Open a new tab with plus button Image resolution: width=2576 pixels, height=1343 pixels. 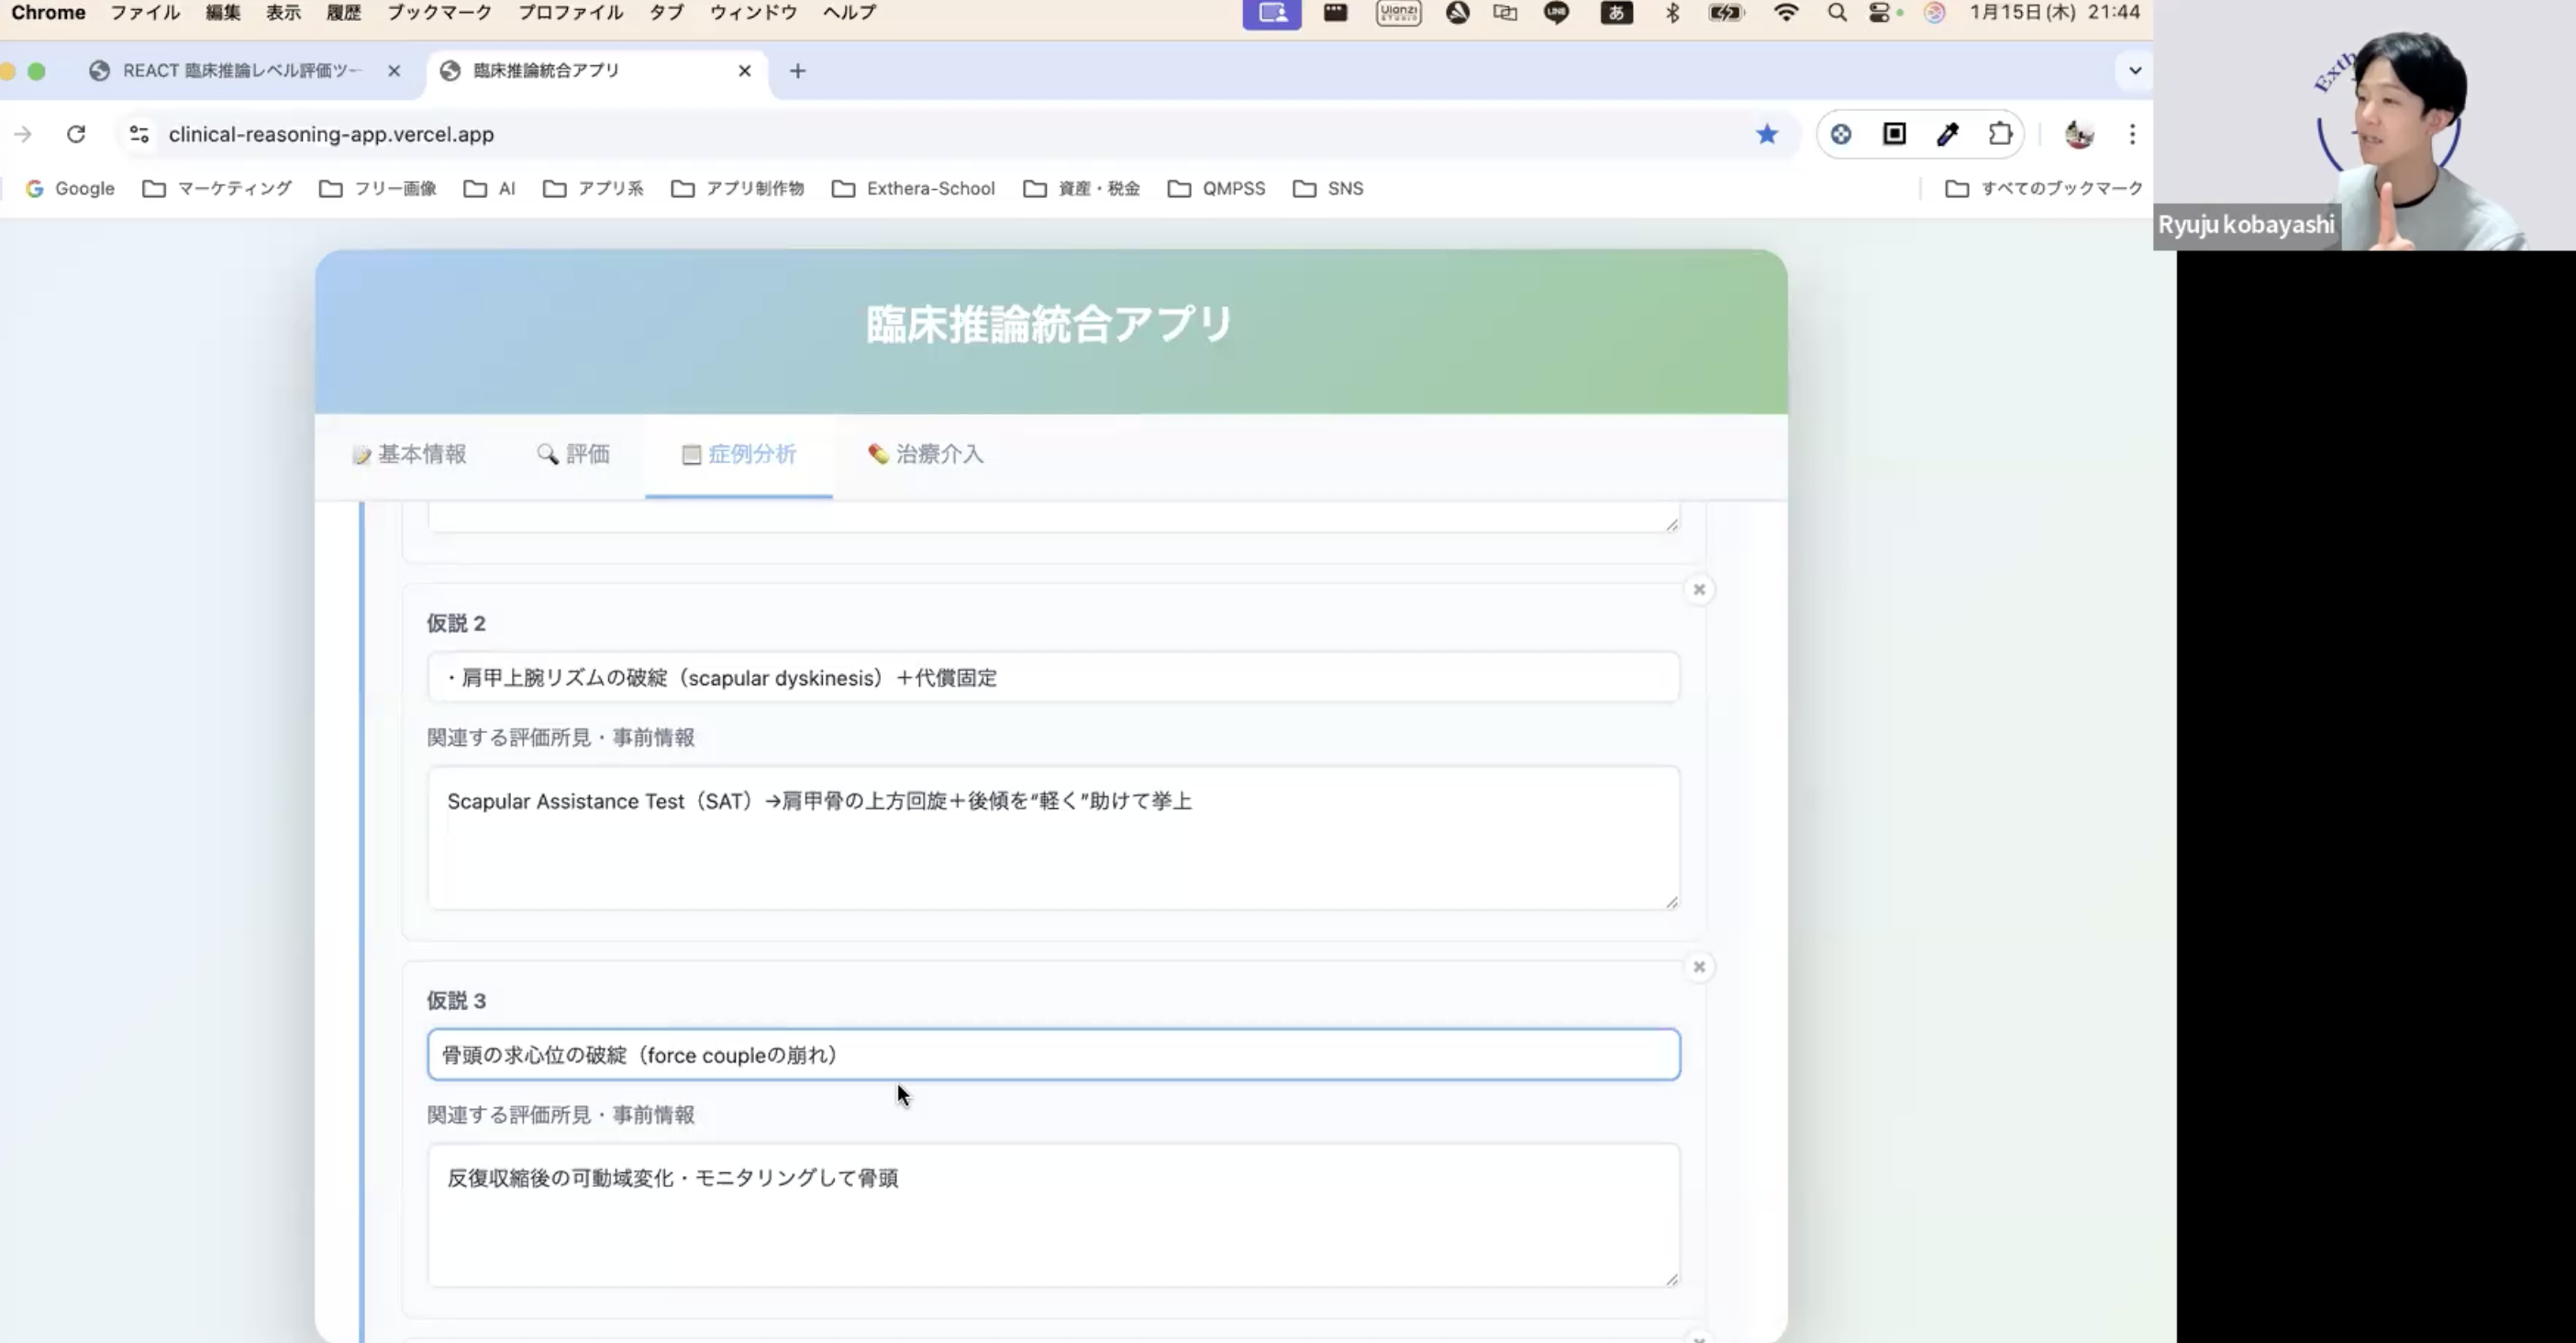pos(797,71)
